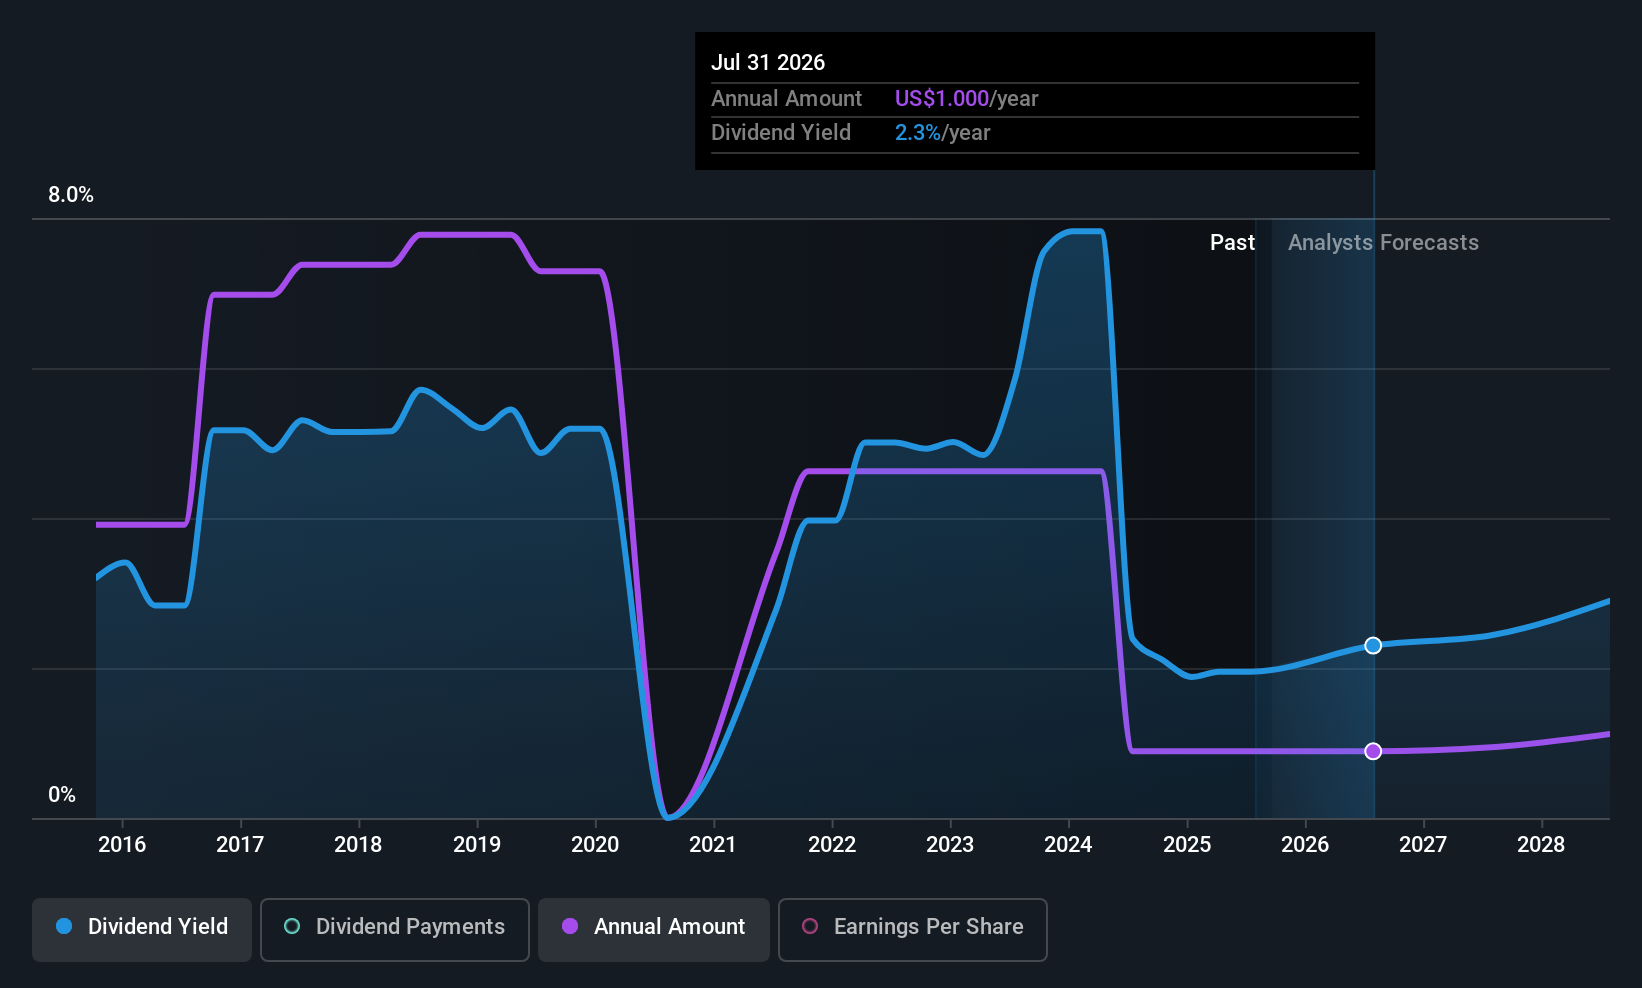Click the US$1.000/year annual amount value
Image resolution: width=1642 pixels, height=988 pixels.
(x=966, y=99)
